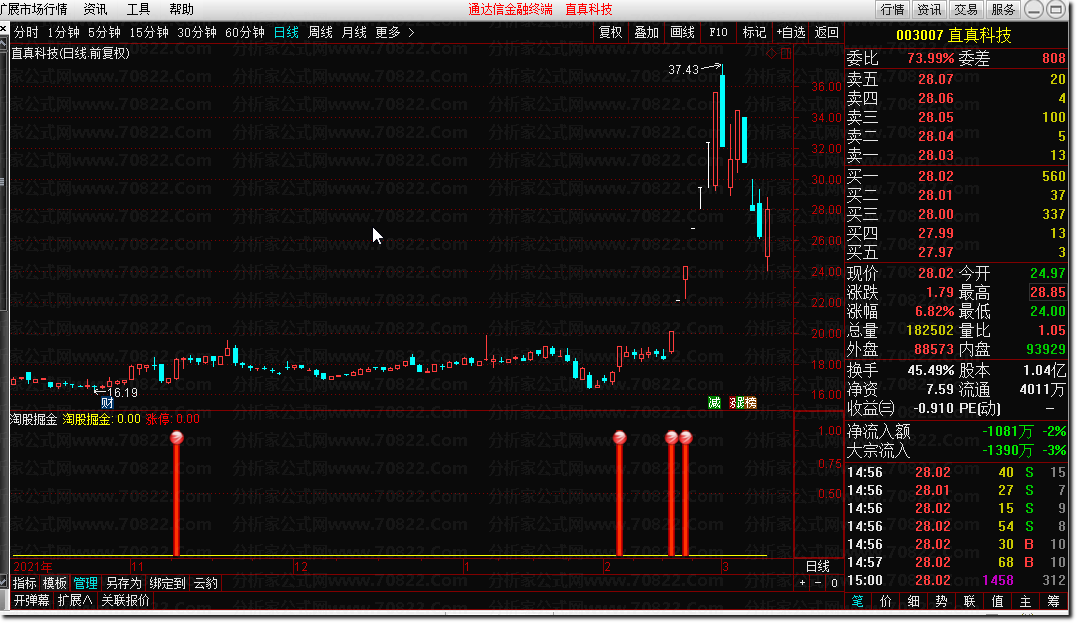Switch to 月线 monthly chart

point(353,32)
